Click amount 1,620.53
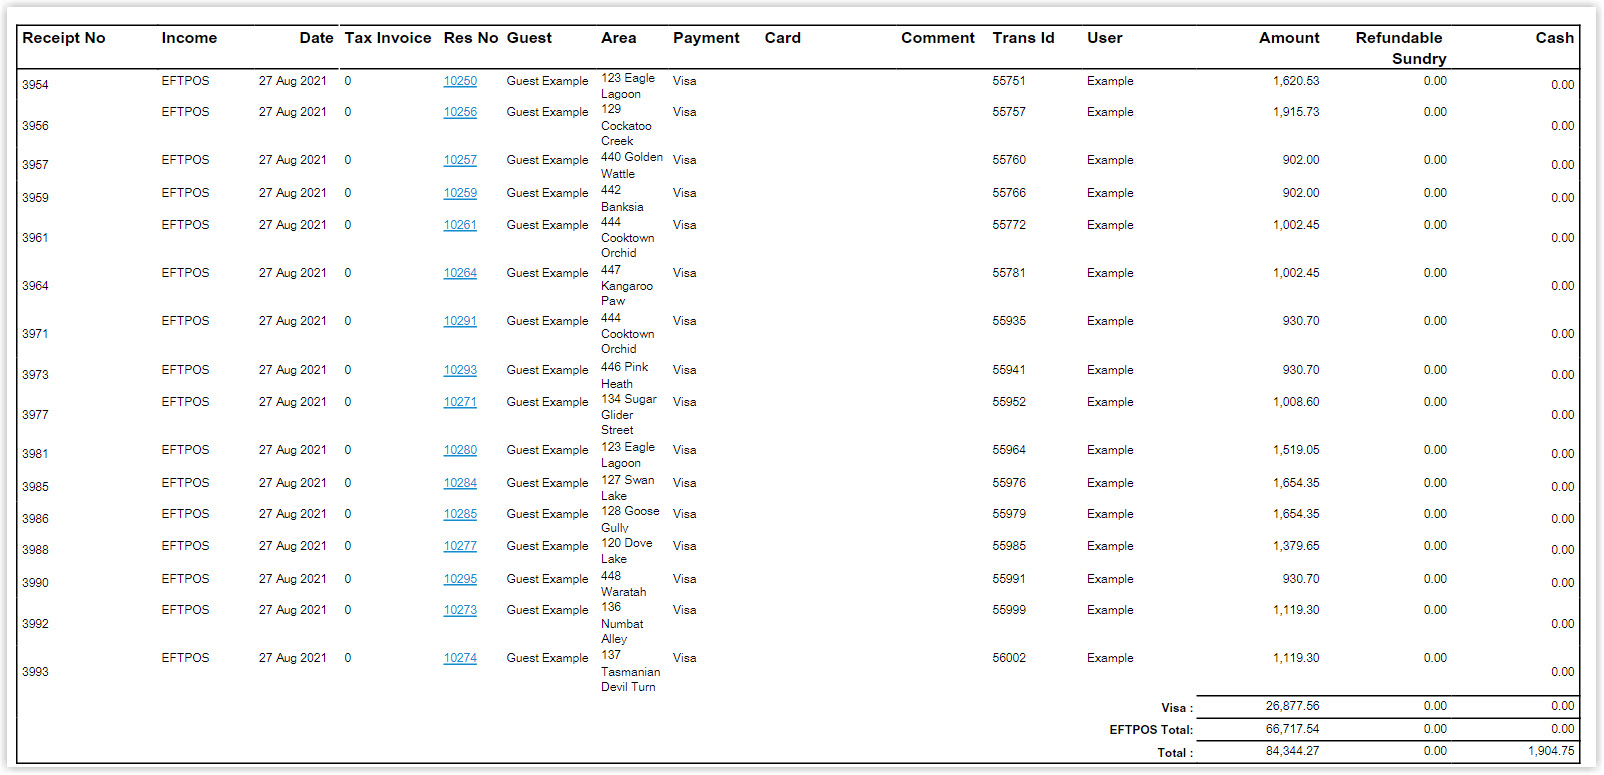This screenshot has height=775, width=1604. [1296, 81]
